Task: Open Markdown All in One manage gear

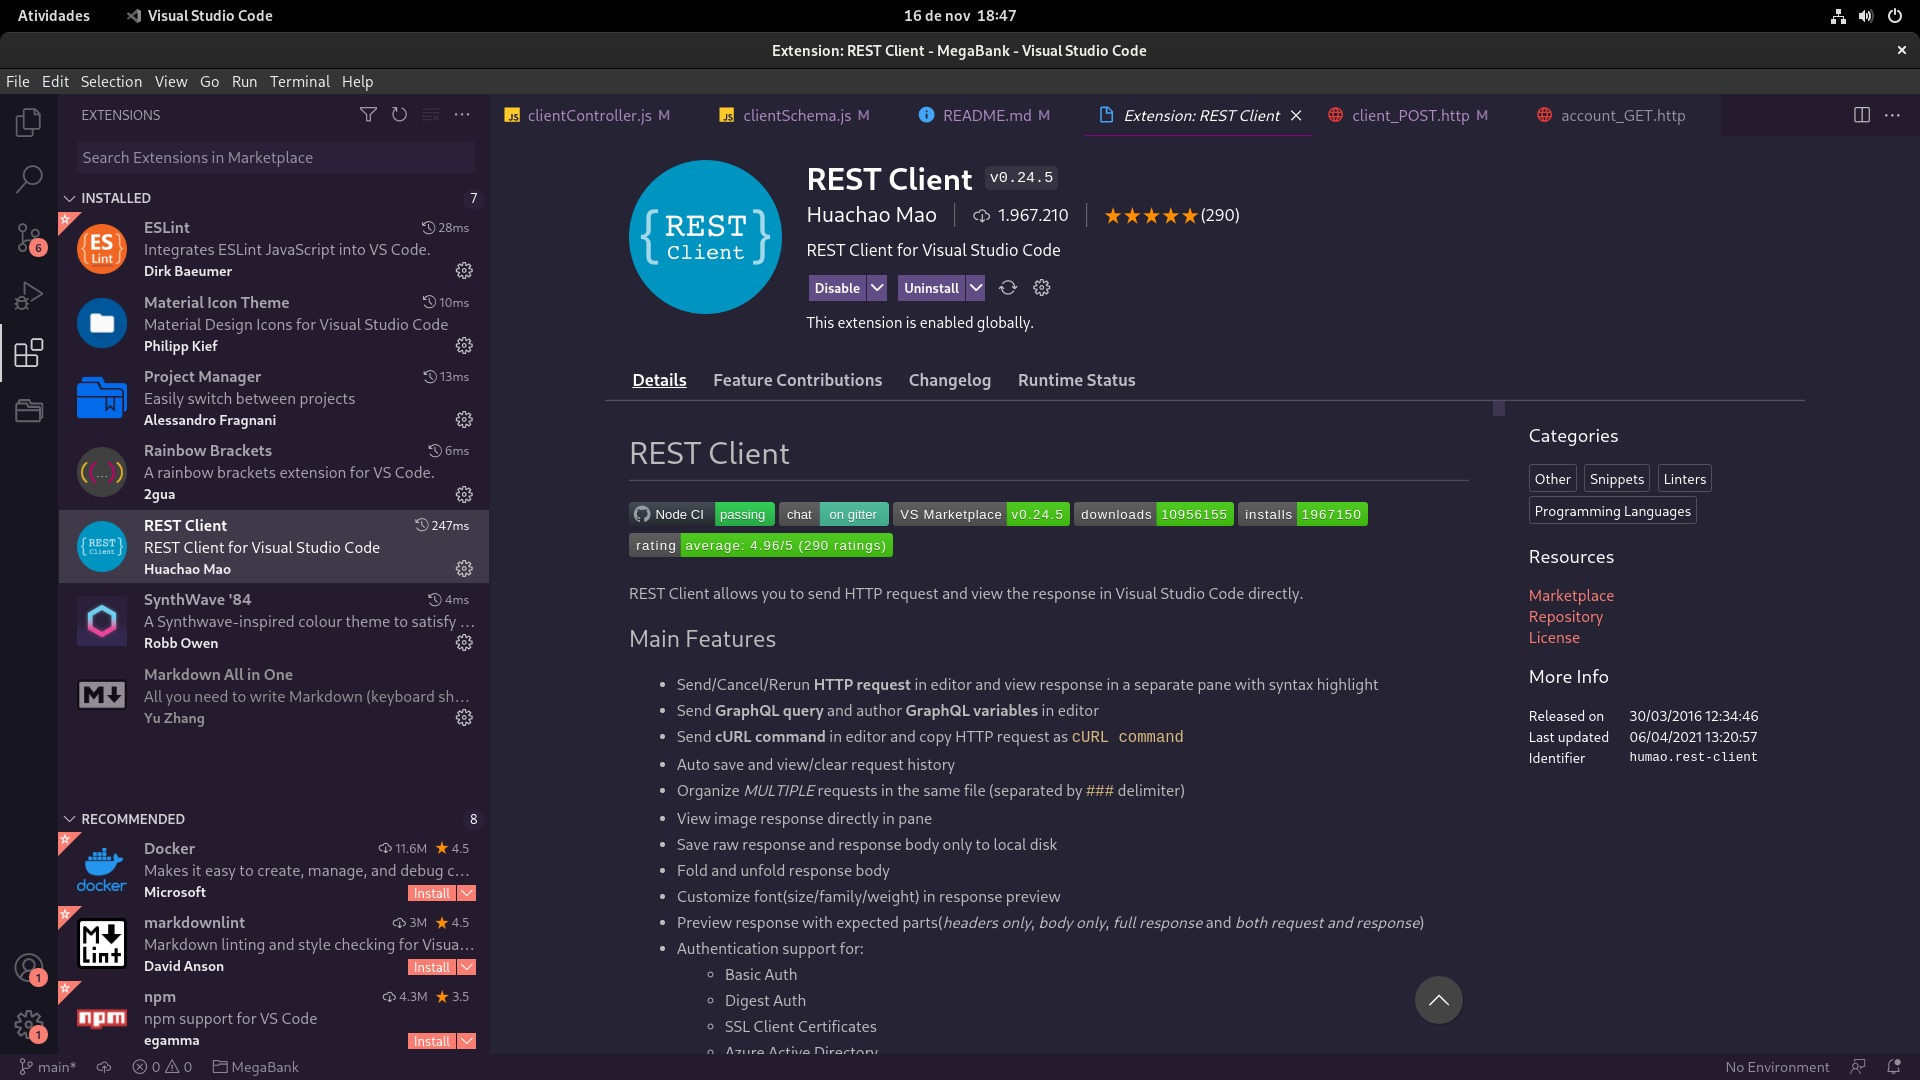Action: 464,718
